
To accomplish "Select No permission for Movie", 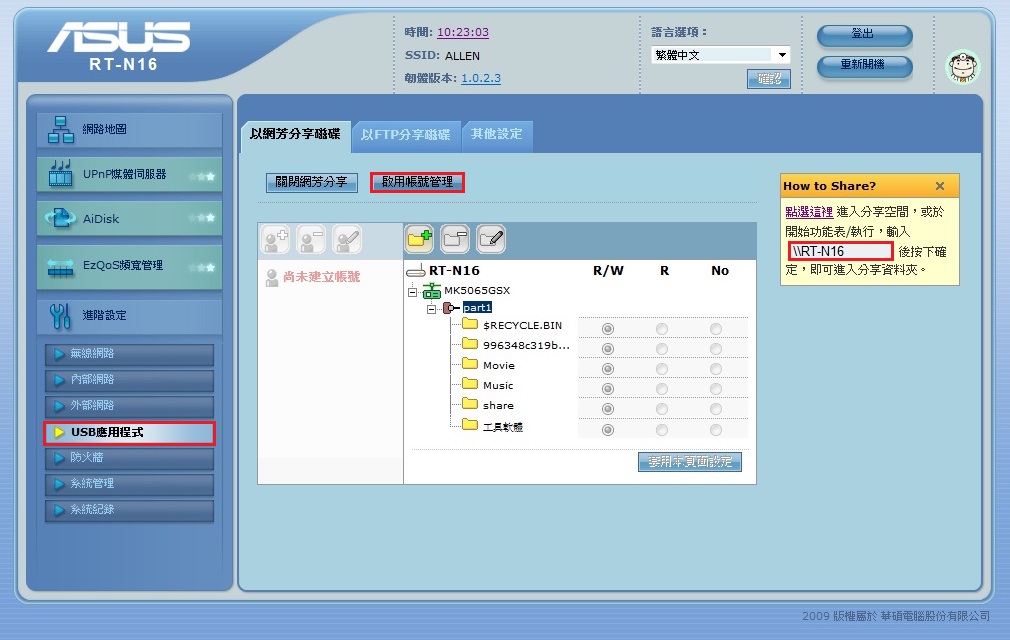I will click(x=716, y=369).
